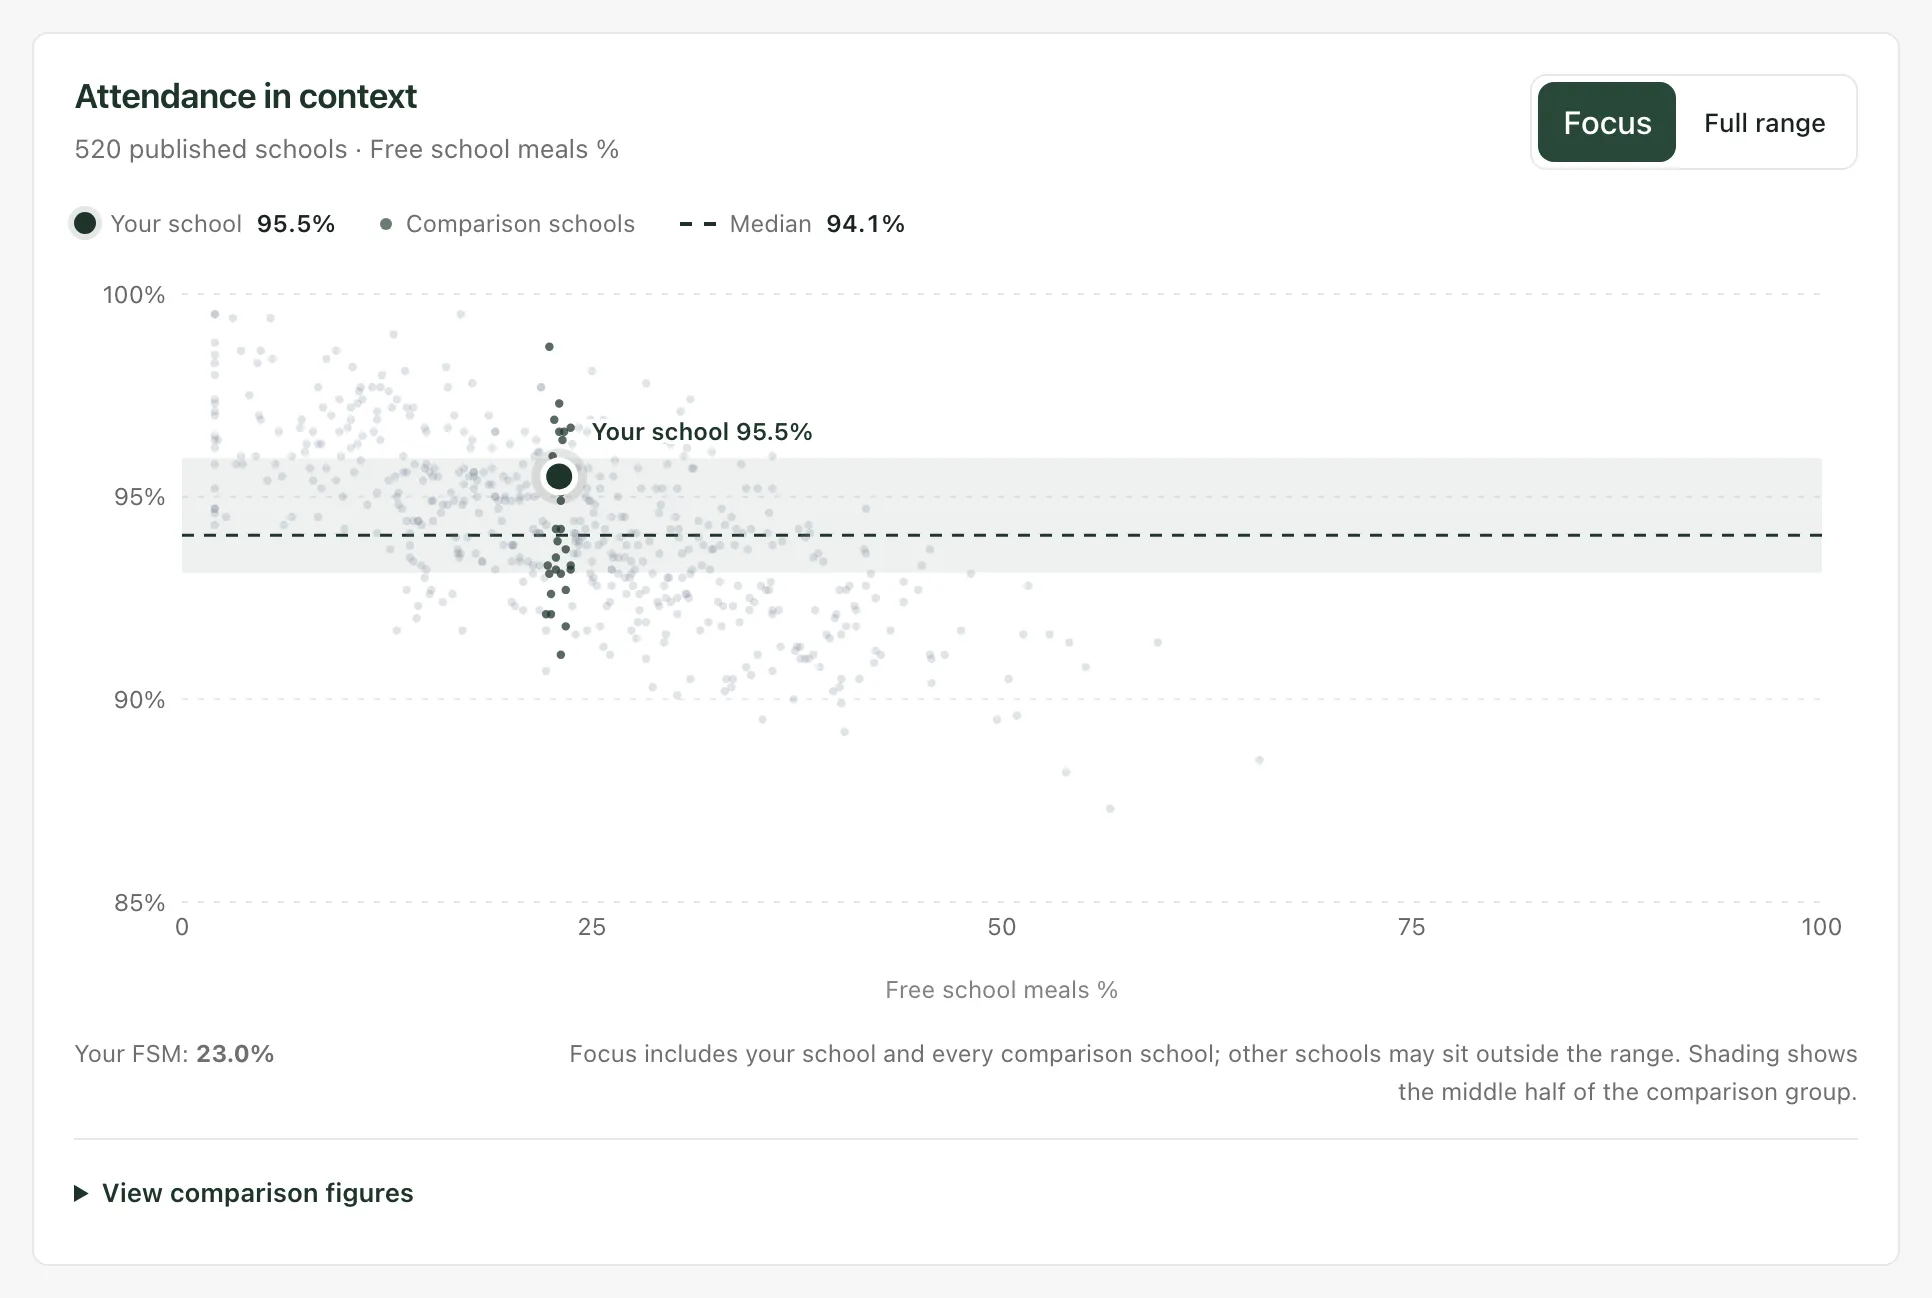
Task: Click the large Your school data point
Action: (559, 476)
